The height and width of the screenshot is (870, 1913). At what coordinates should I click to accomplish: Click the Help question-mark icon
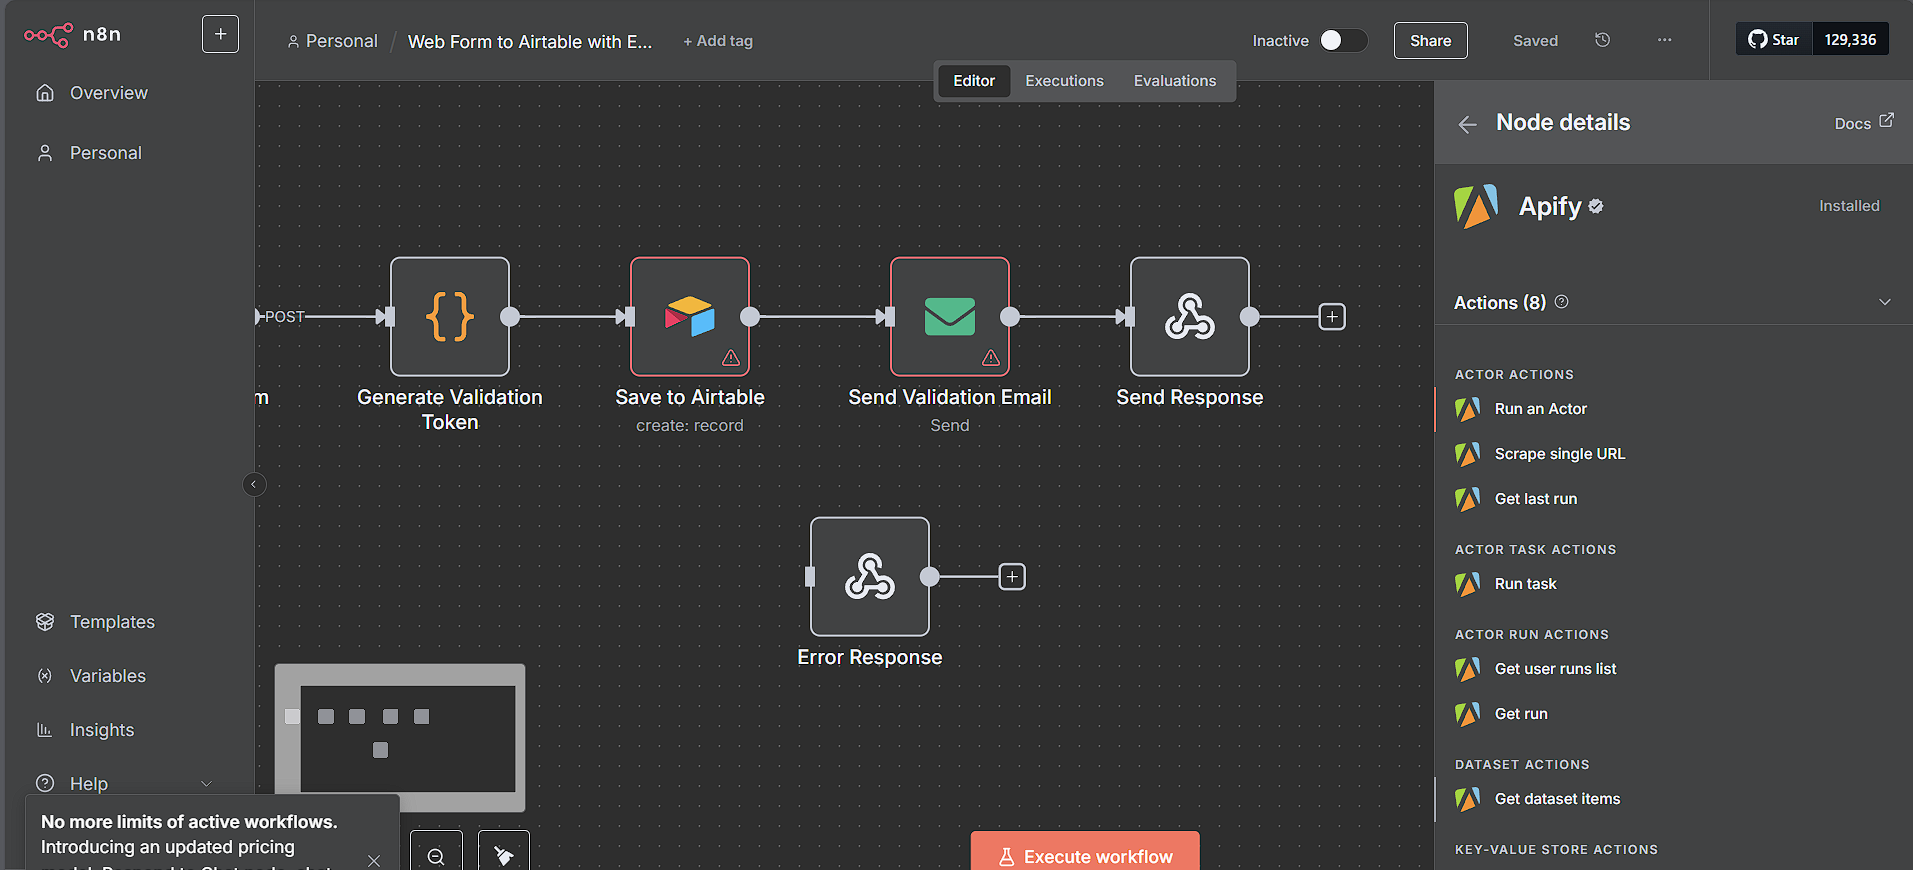click(x=45, y=784)
